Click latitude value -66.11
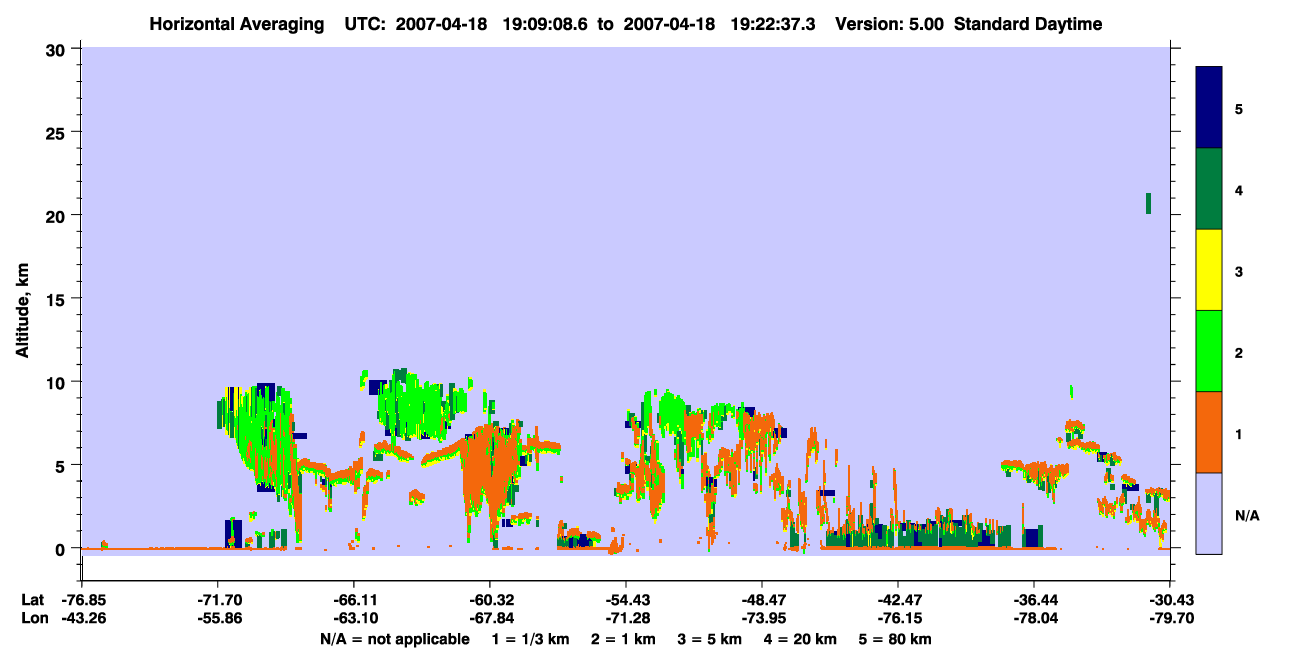Screen dimensions: 1300x667 tap(354, 599)
